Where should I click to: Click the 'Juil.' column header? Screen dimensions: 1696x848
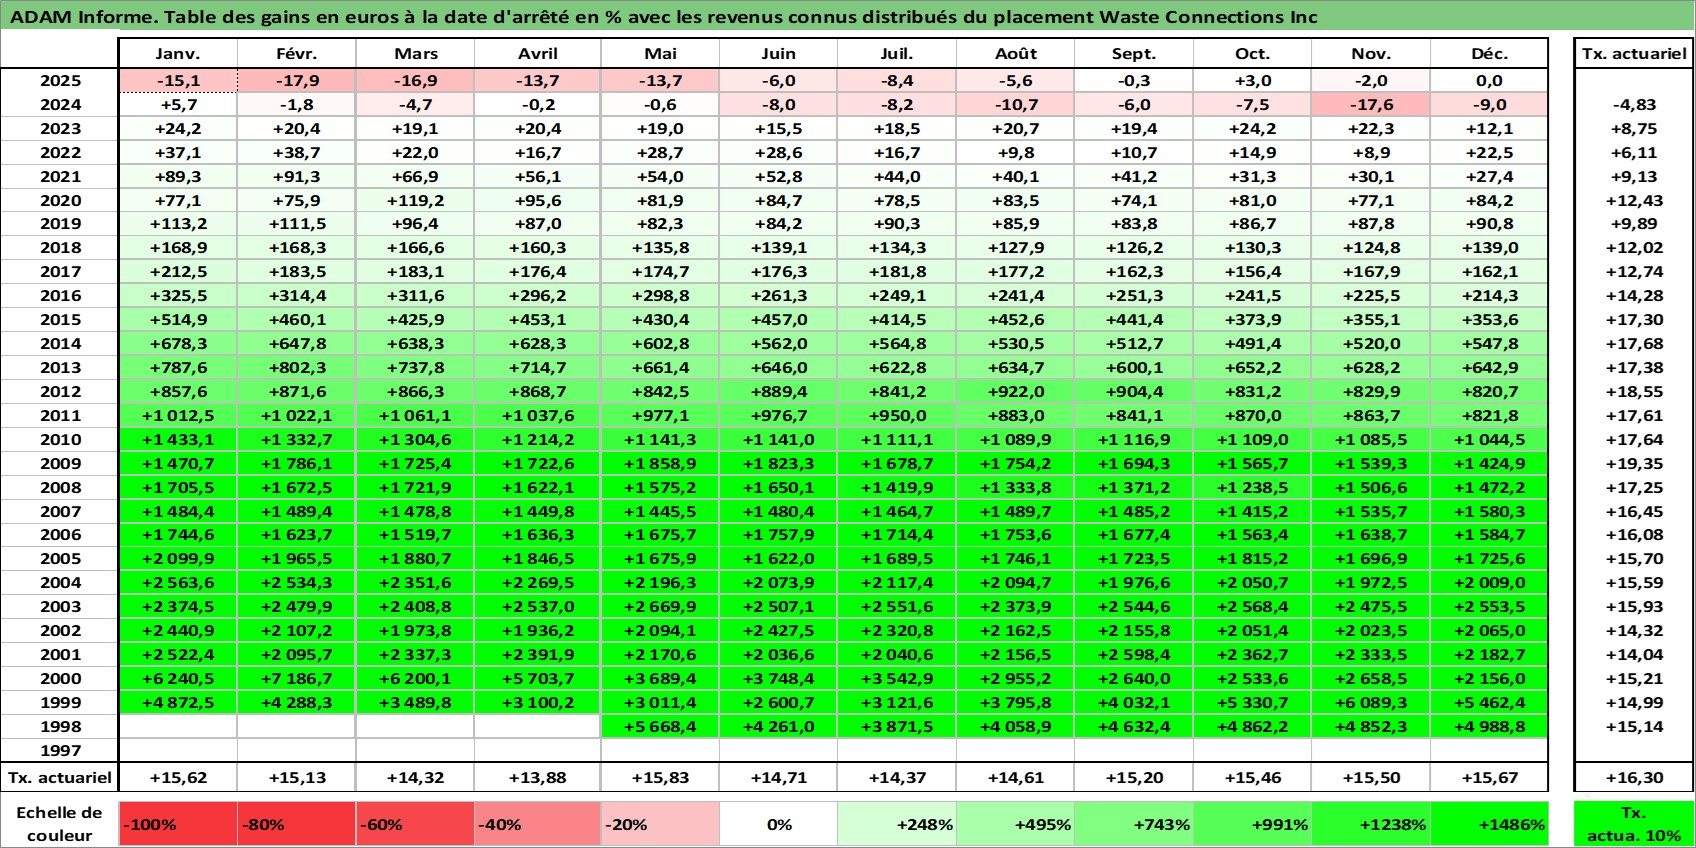(897, 54)
